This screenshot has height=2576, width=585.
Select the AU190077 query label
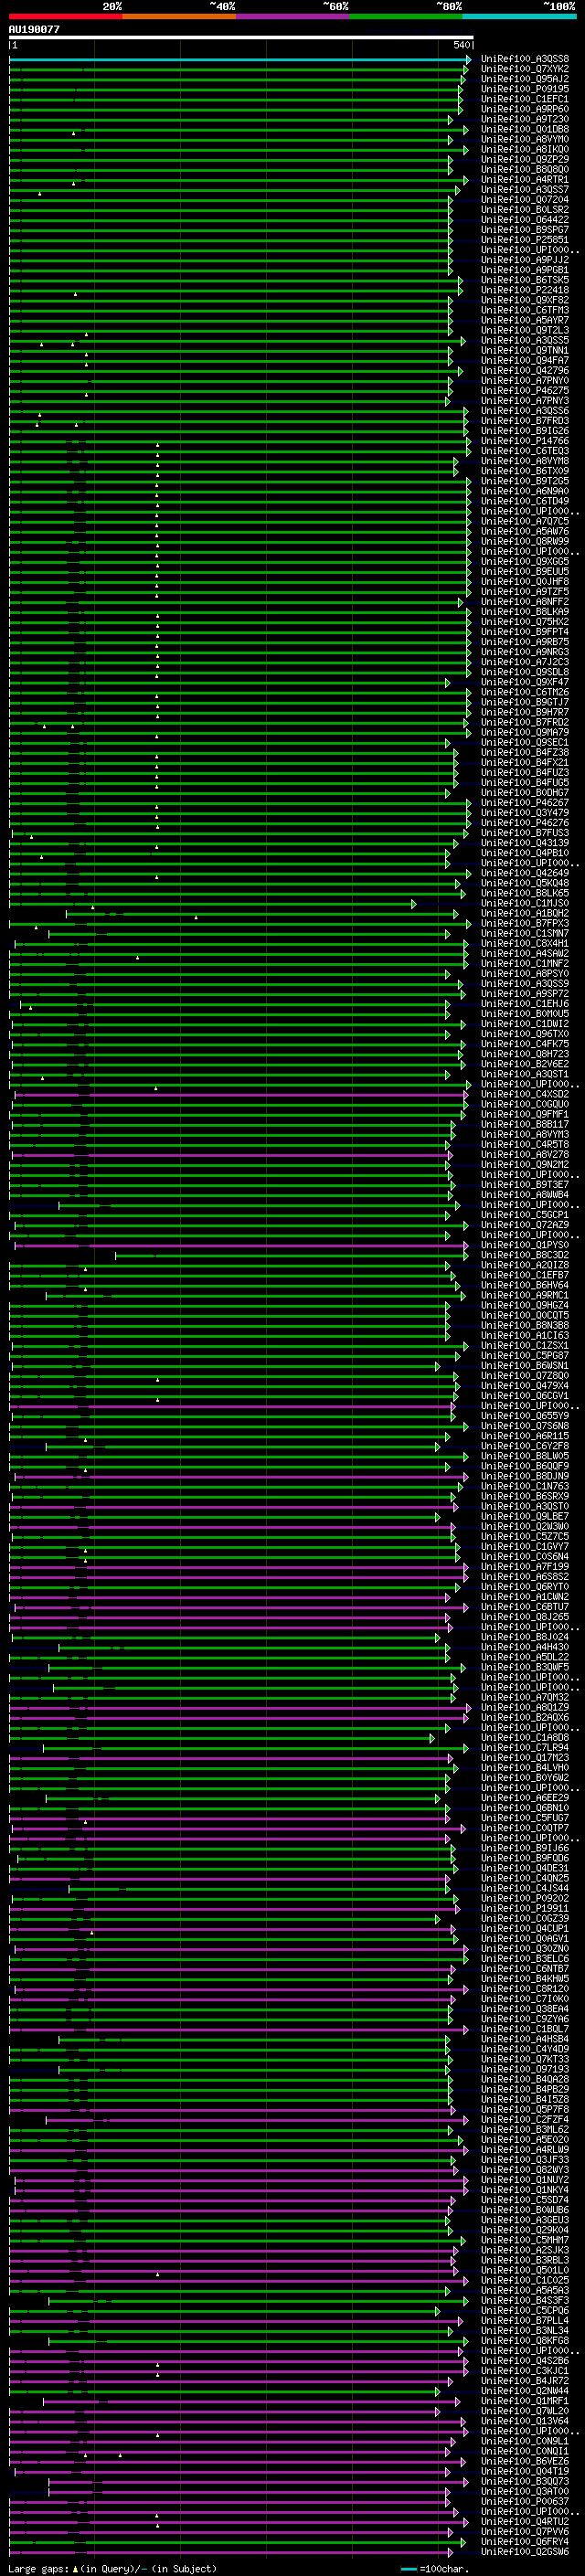(x=34, y=29)
